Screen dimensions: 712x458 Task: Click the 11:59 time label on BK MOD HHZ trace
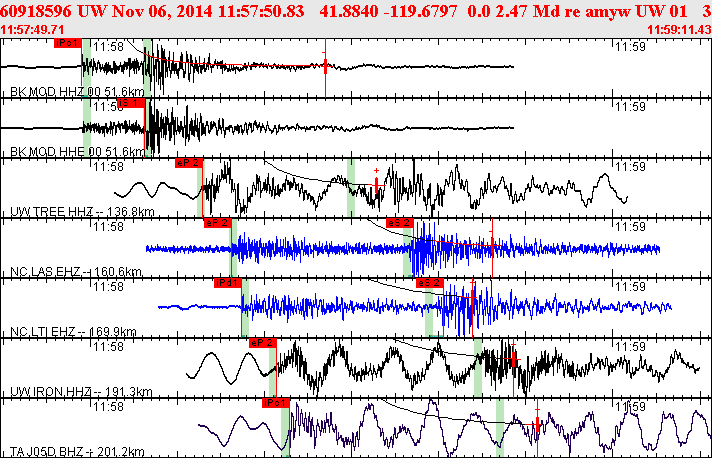[x=630, y=46]
